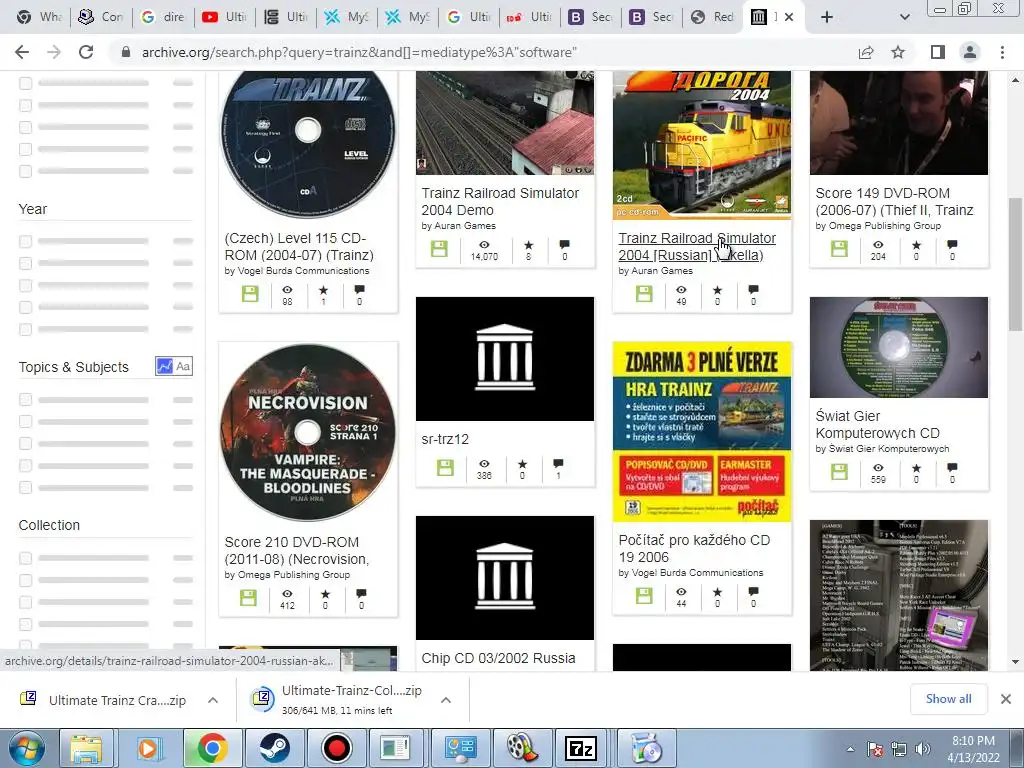Switch to the Google 'dire' tab
Viewport: 1024px width, 768px height.
[x=163, y=17]
